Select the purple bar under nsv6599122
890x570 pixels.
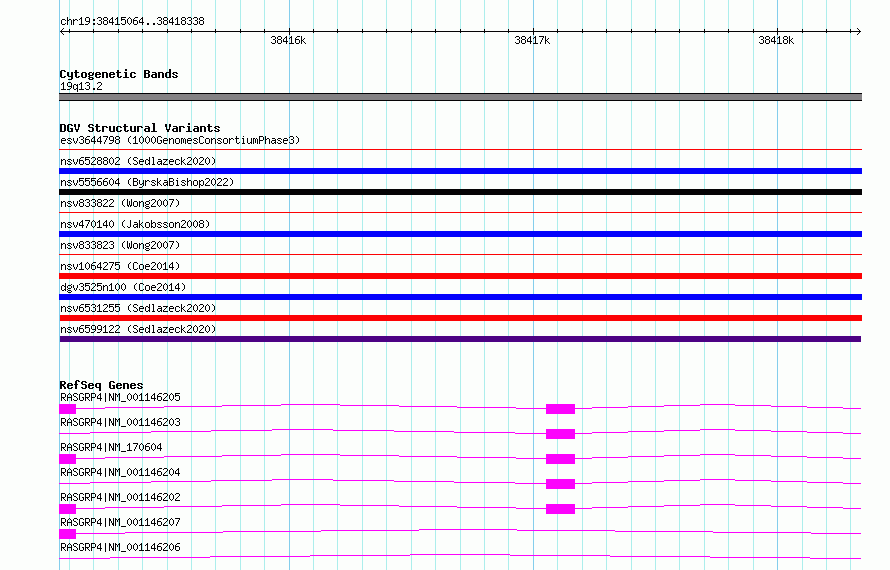pyautogui.click(x=460, y=339)
